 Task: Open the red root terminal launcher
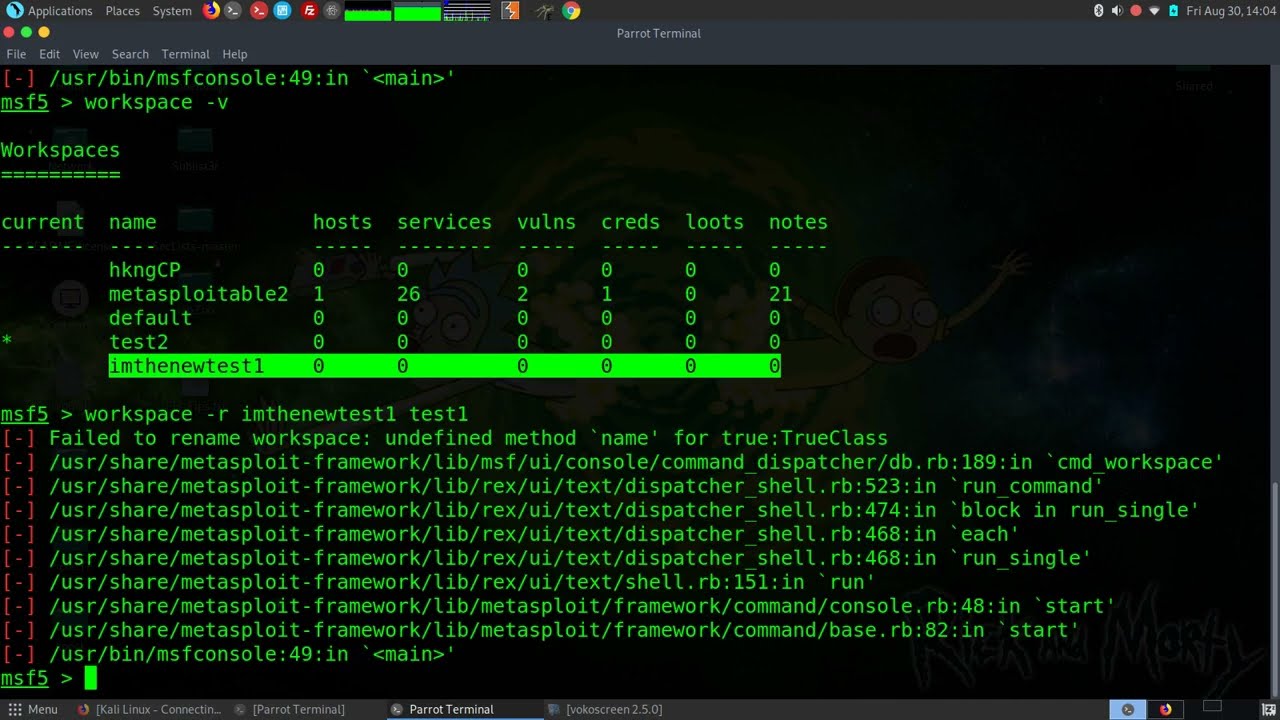click(259, 11)
